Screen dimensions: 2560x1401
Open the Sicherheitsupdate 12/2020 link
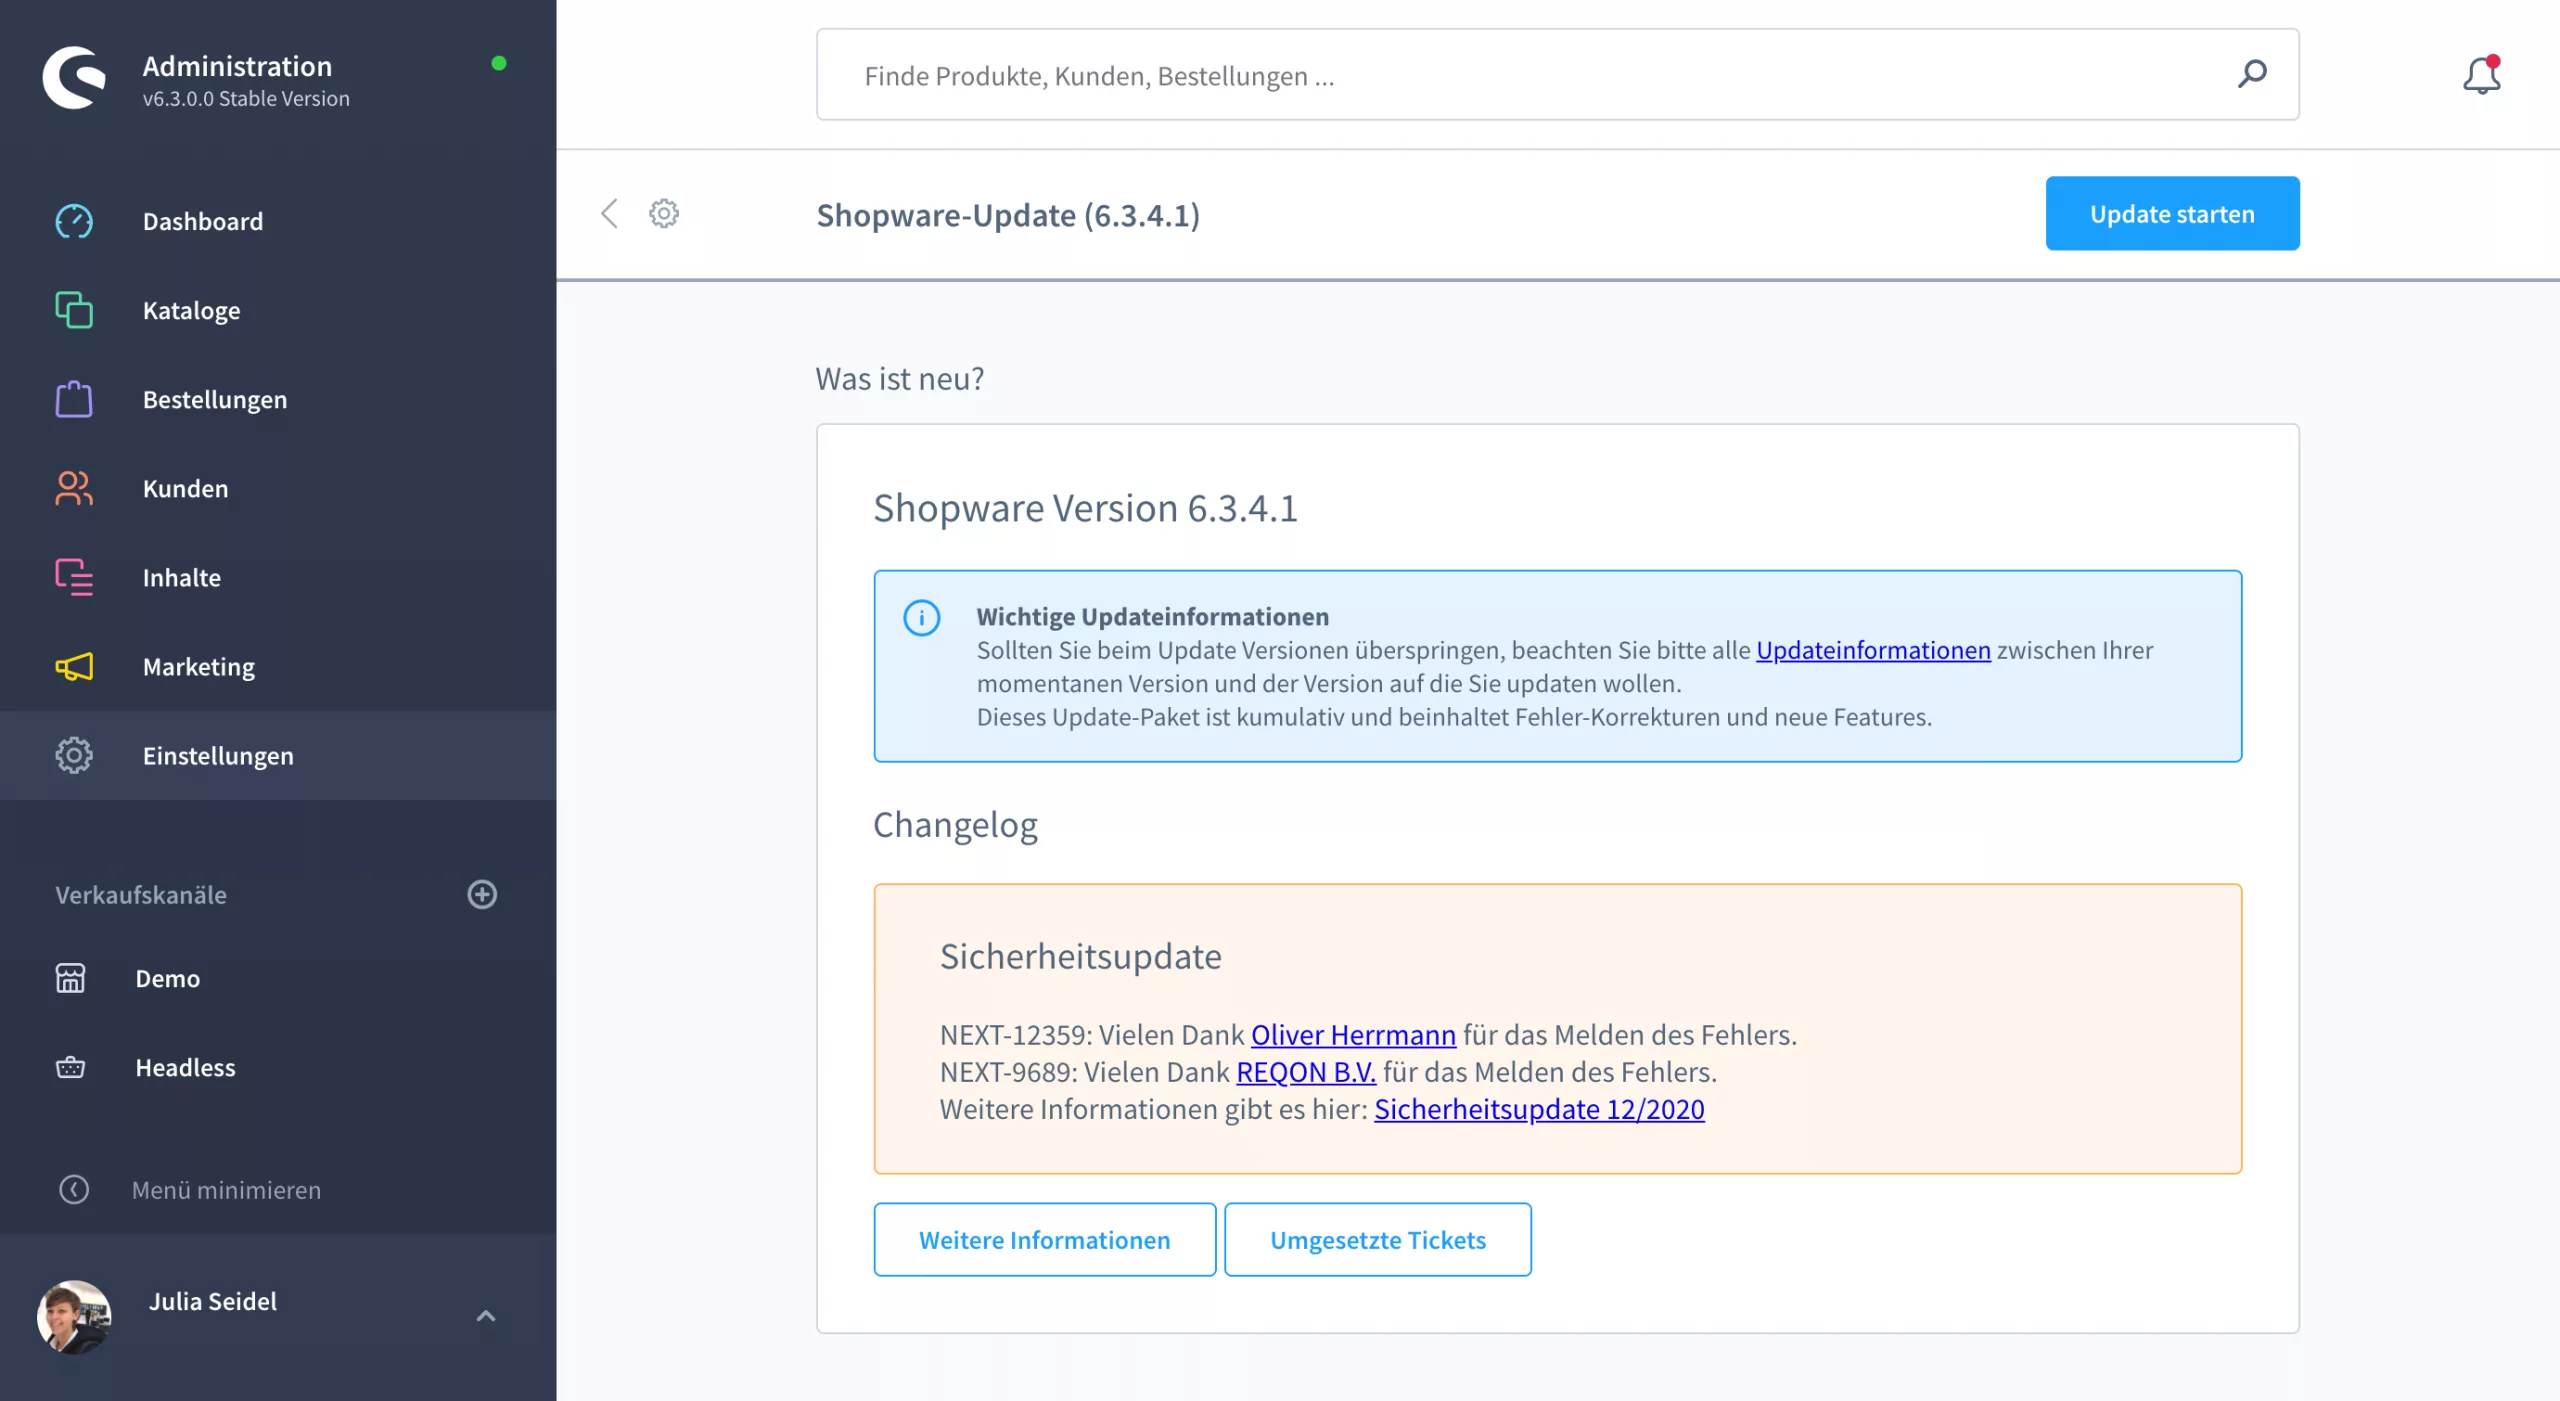(1539, 1109)
